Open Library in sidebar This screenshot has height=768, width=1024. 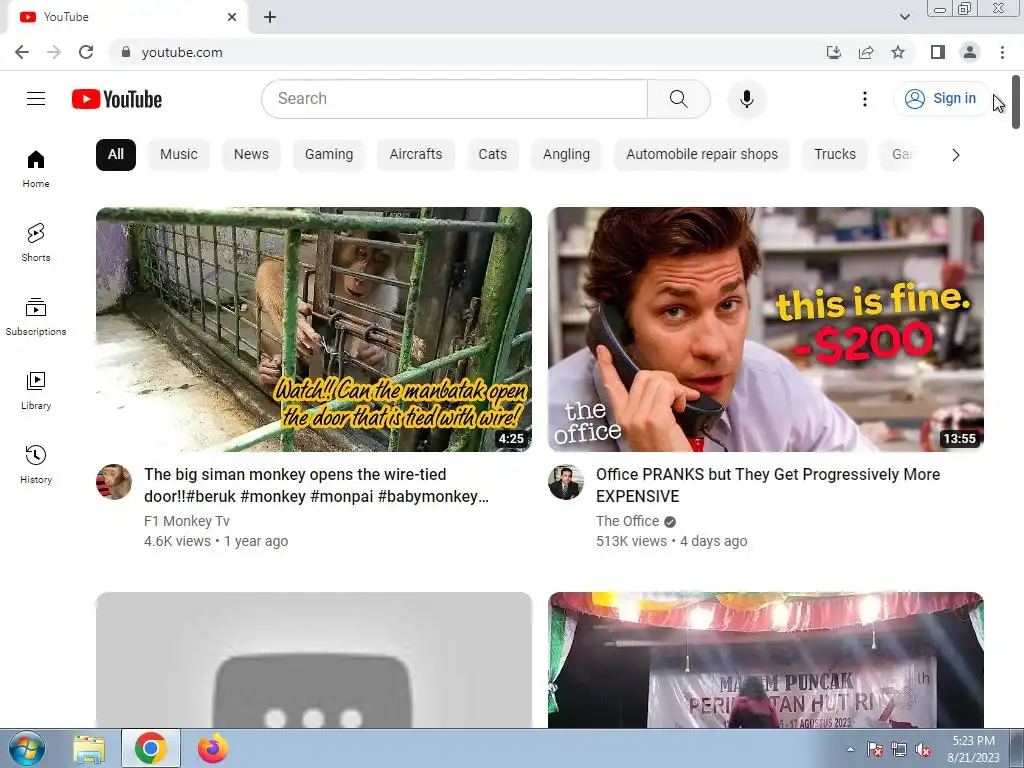(x=36, y=390)
